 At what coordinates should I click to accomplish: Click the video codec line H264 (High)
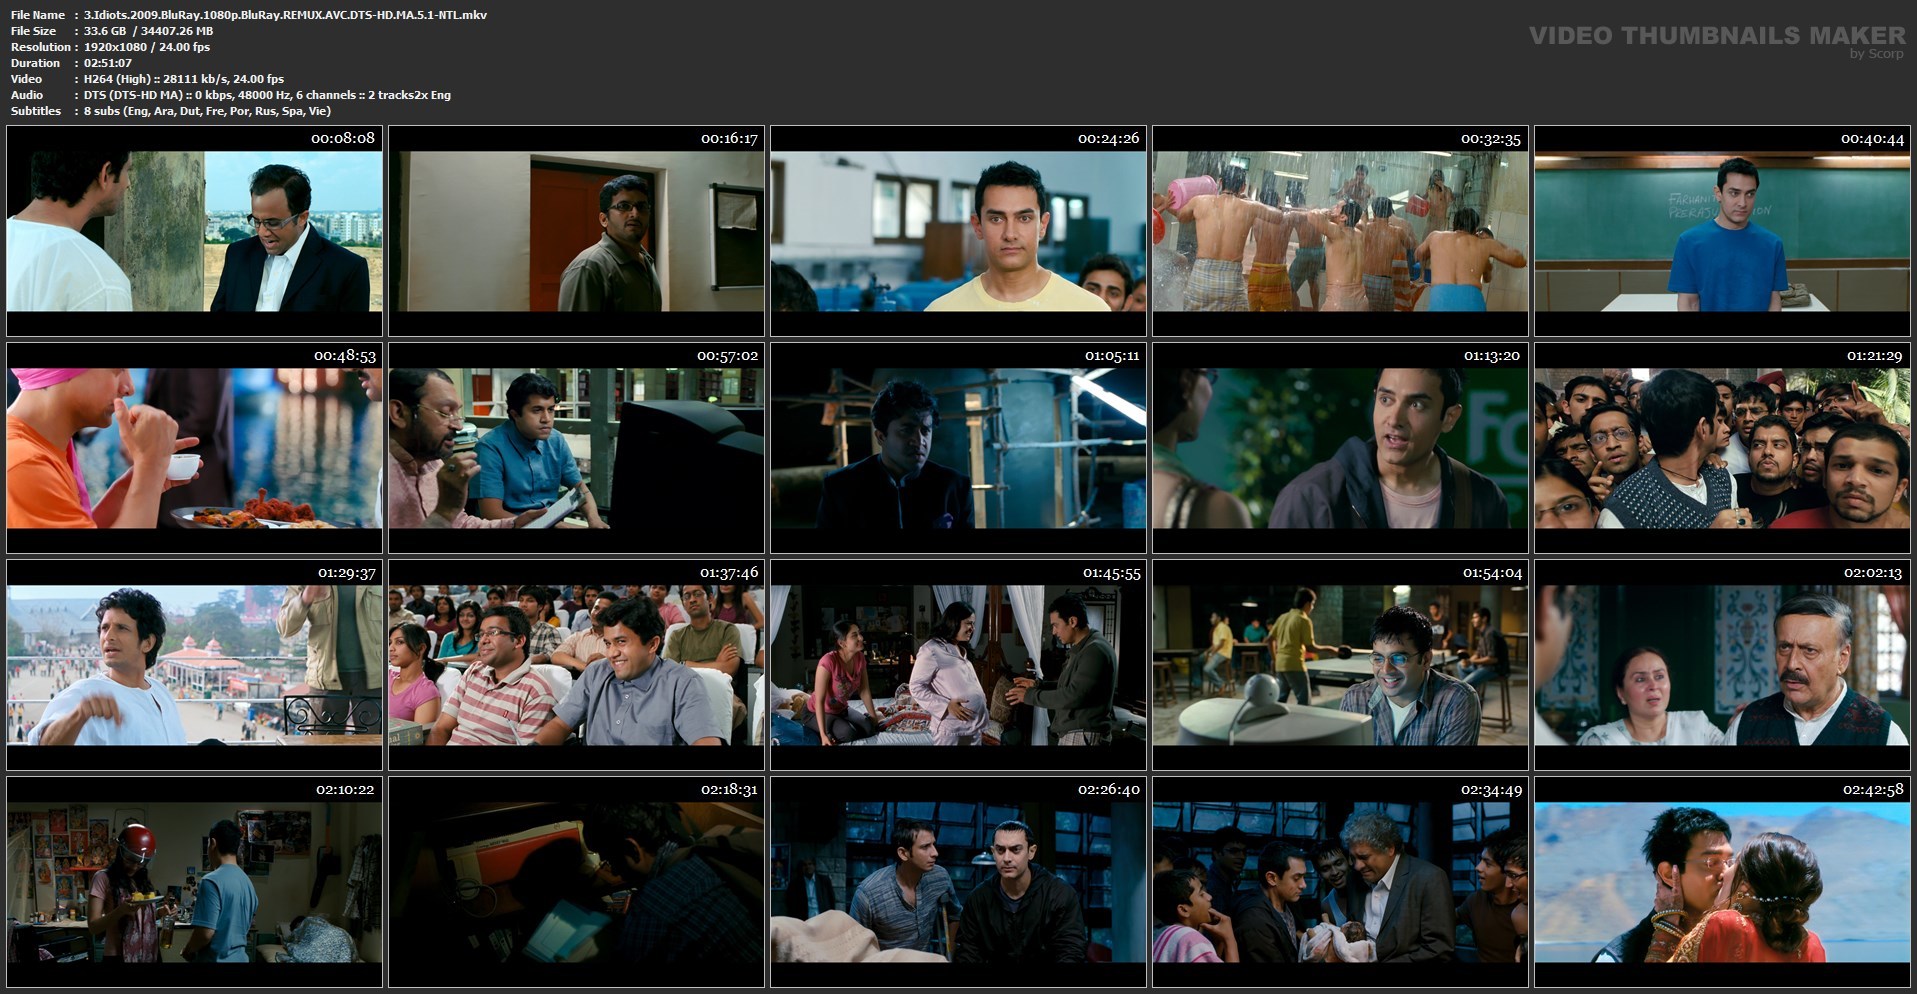click(x=184, y=79)
